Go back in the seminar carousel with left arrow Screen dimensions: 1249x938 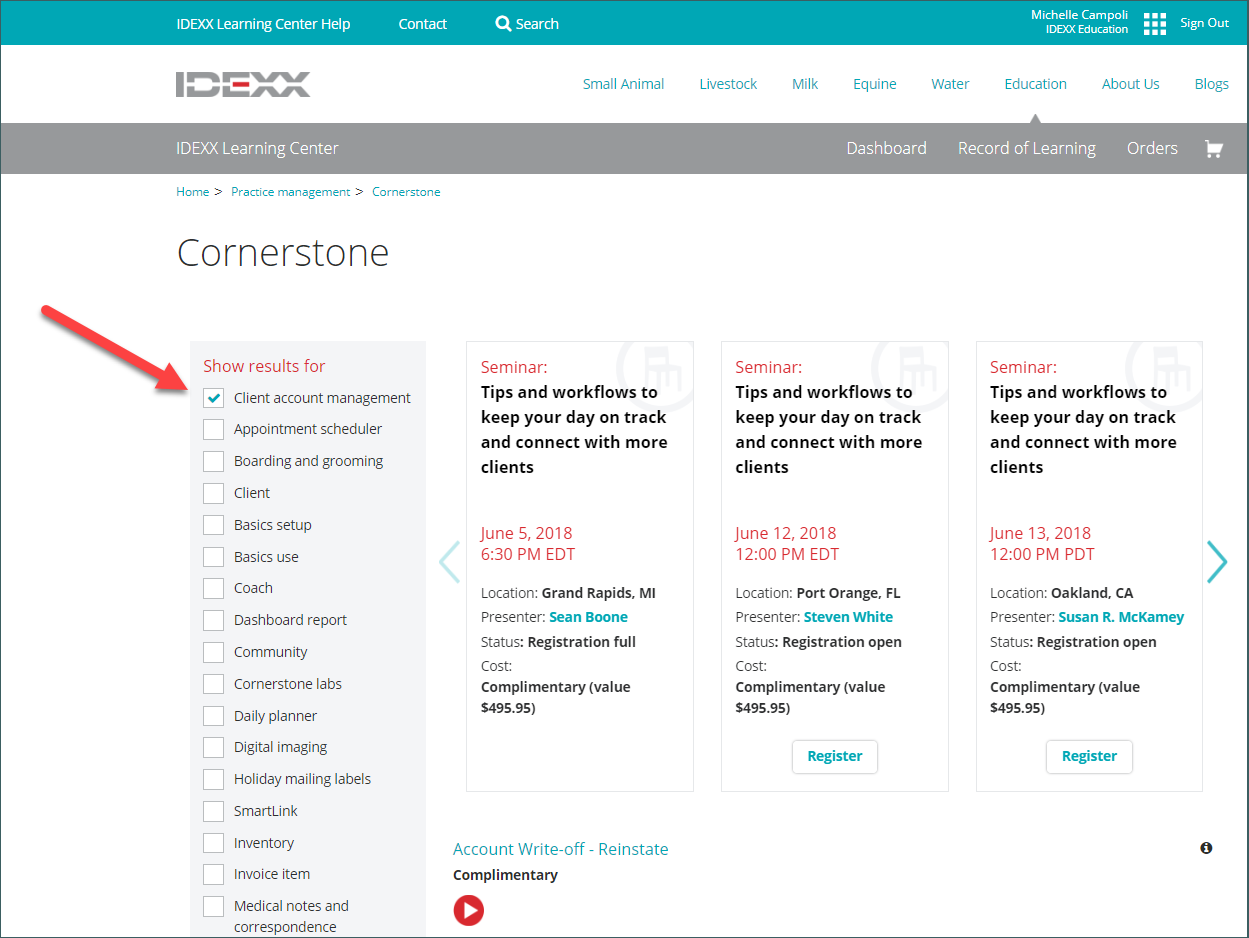pos(449,562)
